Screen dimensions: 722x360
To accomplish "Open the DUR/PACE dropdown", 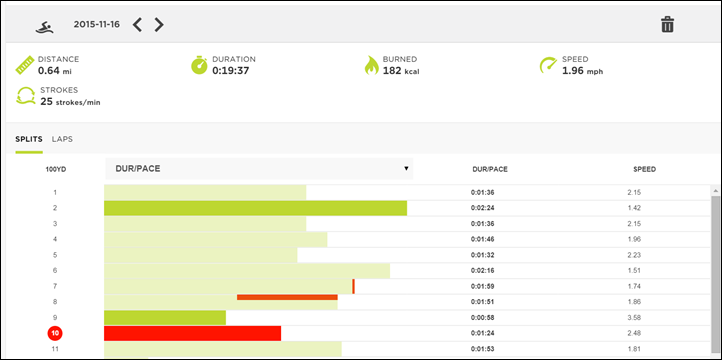I will pos(259,168).
